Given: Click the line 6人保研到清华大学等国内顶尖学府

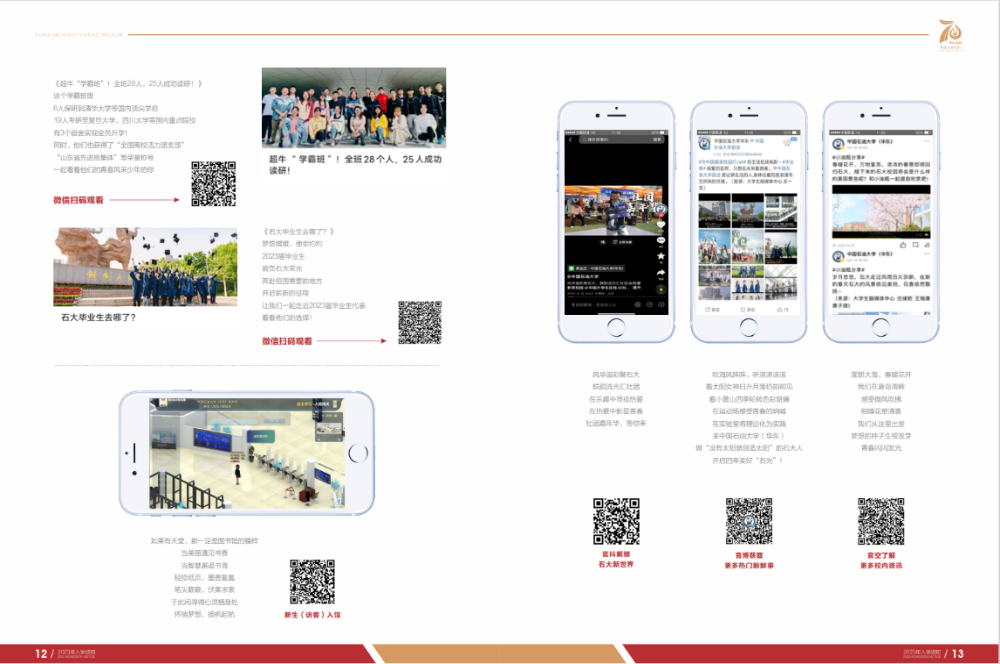Looking at the screenshot, I should point(106,108).
